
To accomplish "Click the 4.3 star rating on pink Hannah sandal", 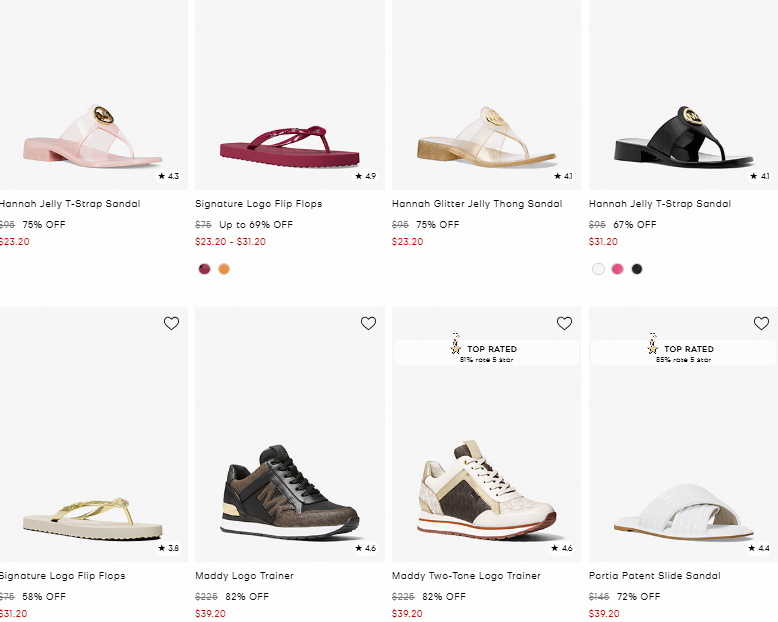I will pyautogui.click(x=168, y=176).
